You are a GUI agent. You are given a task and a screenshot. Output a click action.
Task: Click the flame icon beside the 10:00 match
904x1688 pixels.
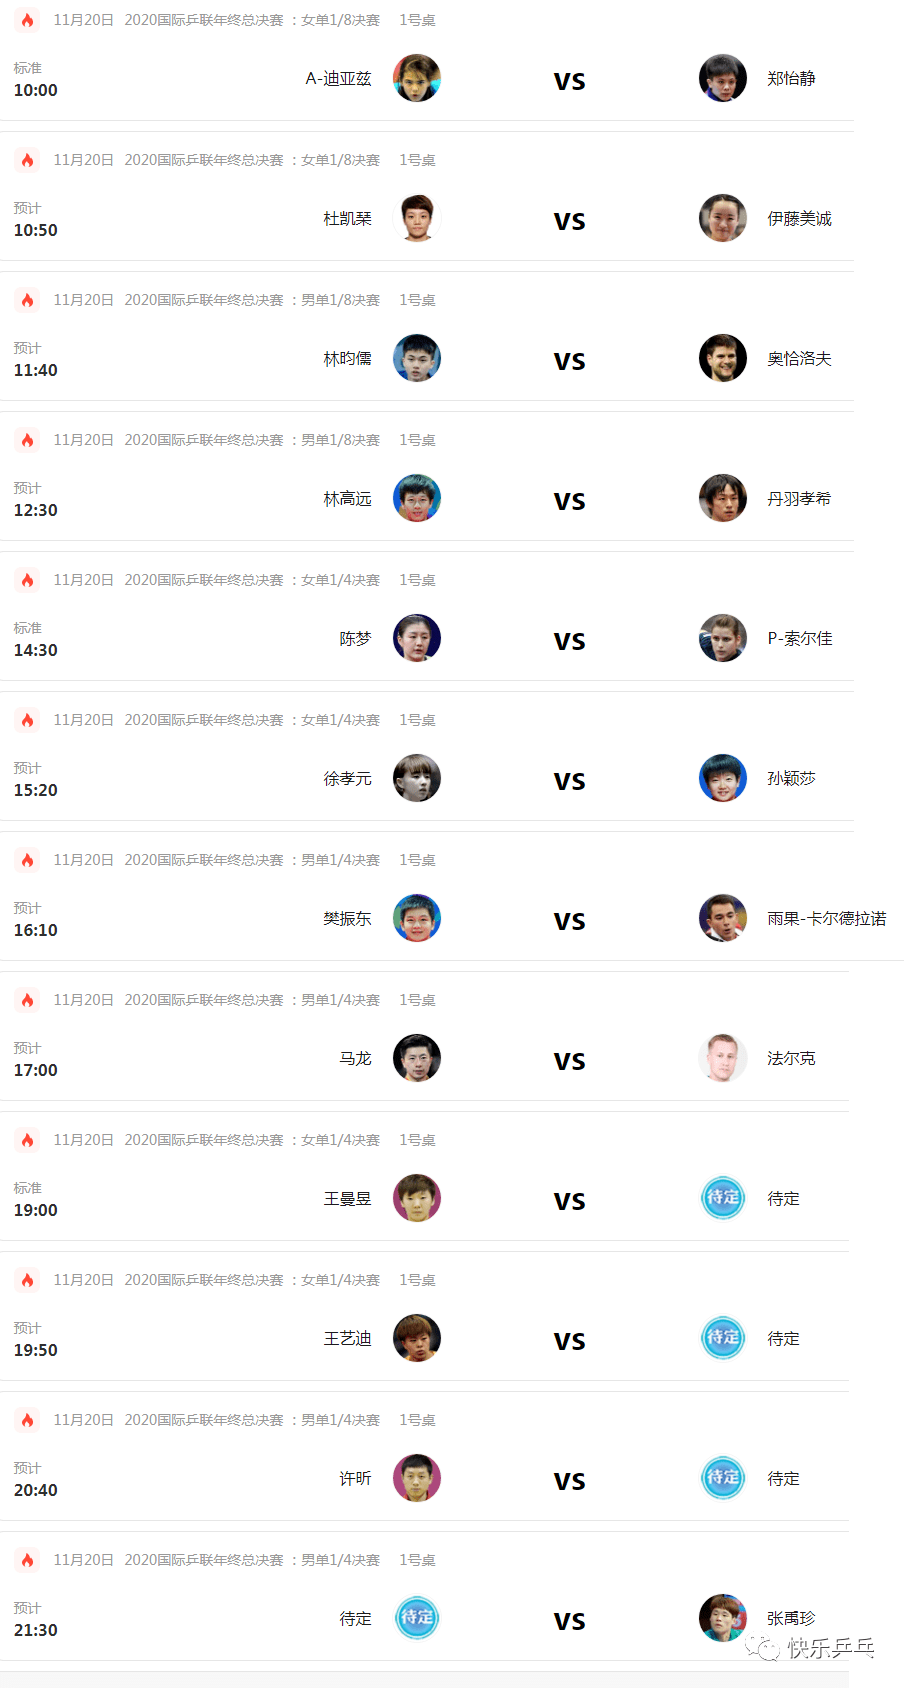point(28,20)
